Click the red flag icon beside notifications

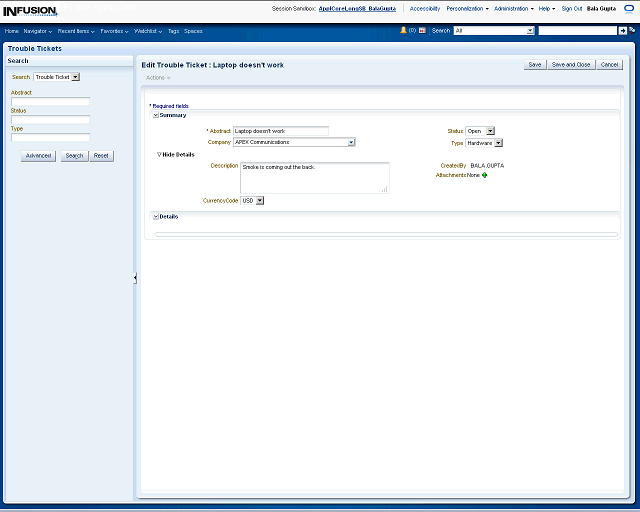click(x=422, y=31)
